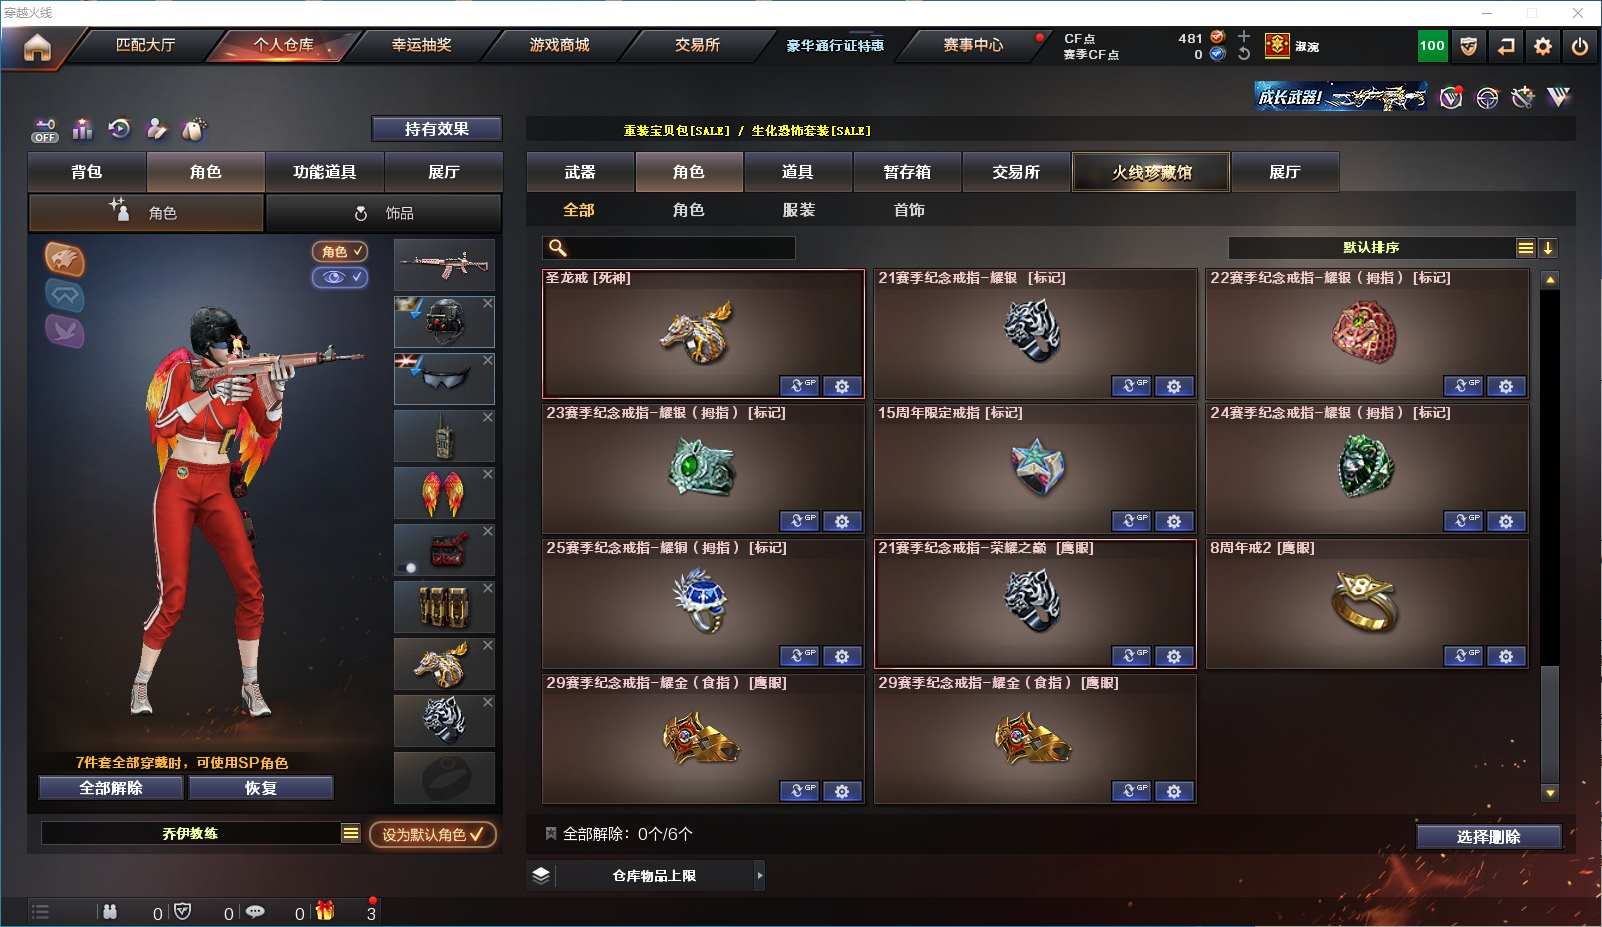Select the orange wolf emblem icon beside character
The width and height of the screenshot is (1602, 927).
click(x=64, y=259)
